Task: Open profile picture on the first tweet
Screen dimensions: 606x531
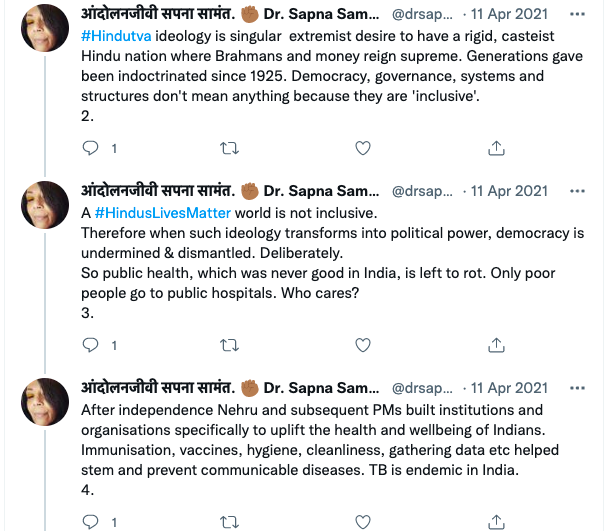Action: (x=44, y=31)
